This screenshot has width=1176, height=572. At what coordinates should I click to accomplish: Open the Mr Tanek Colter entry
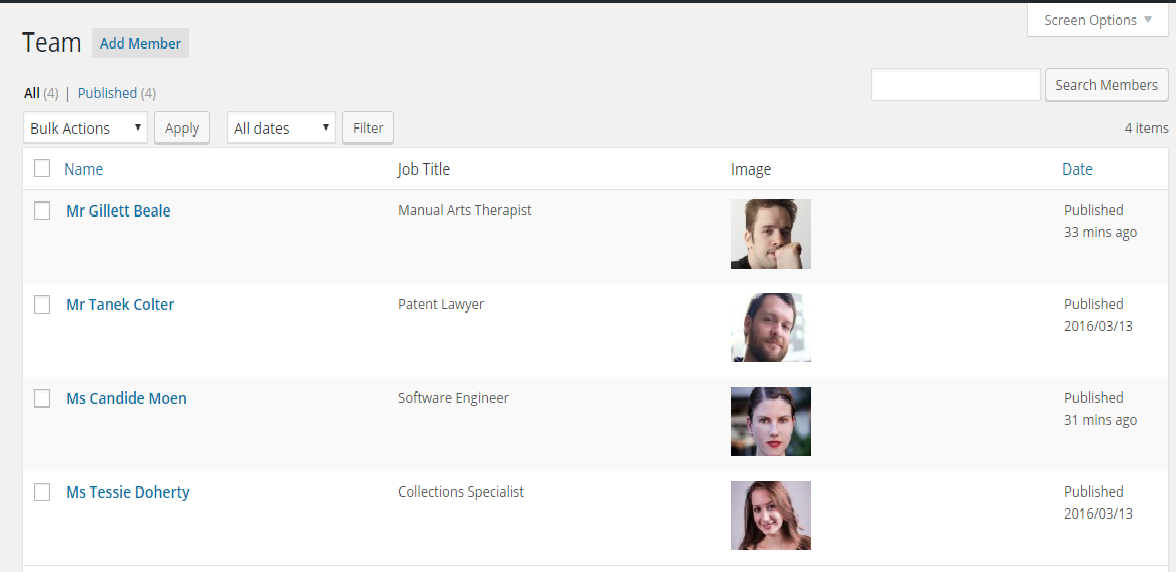[120, 305]
